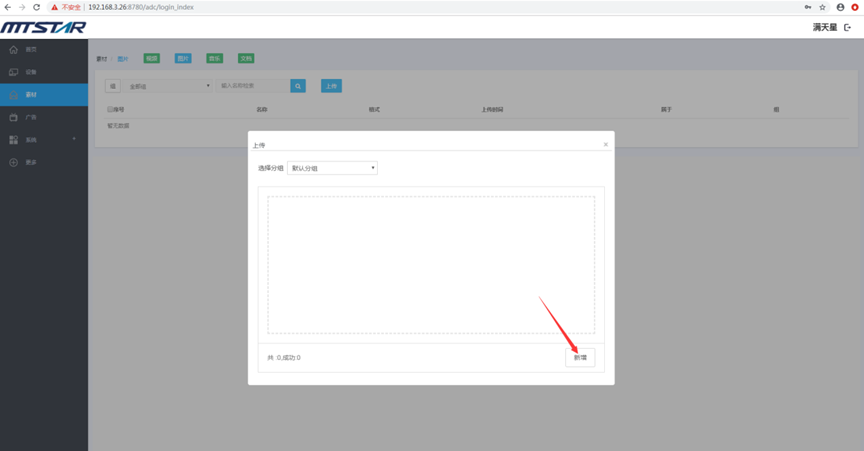
Task: Click the logout icon next to 满天星
Action: (x=848, y=28)
